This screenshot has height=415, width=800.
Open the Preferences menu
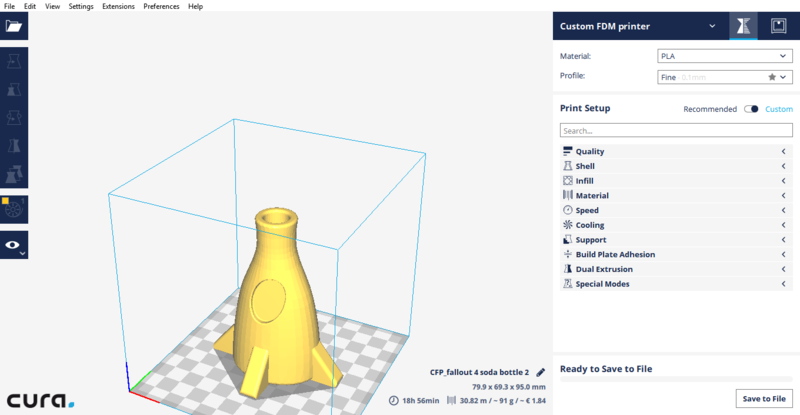[161, 6]
